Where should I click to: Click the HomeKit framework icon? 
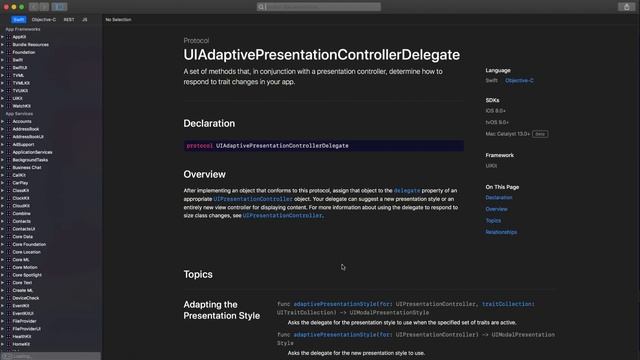[x=9, y=344]
